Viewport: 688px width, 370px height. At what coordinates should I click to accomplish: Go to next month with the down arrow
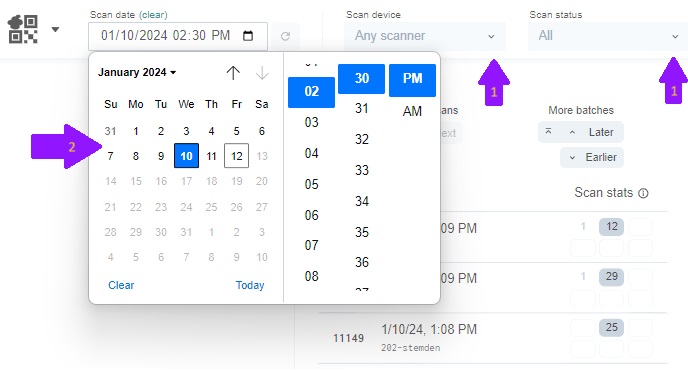pos(262,72)
